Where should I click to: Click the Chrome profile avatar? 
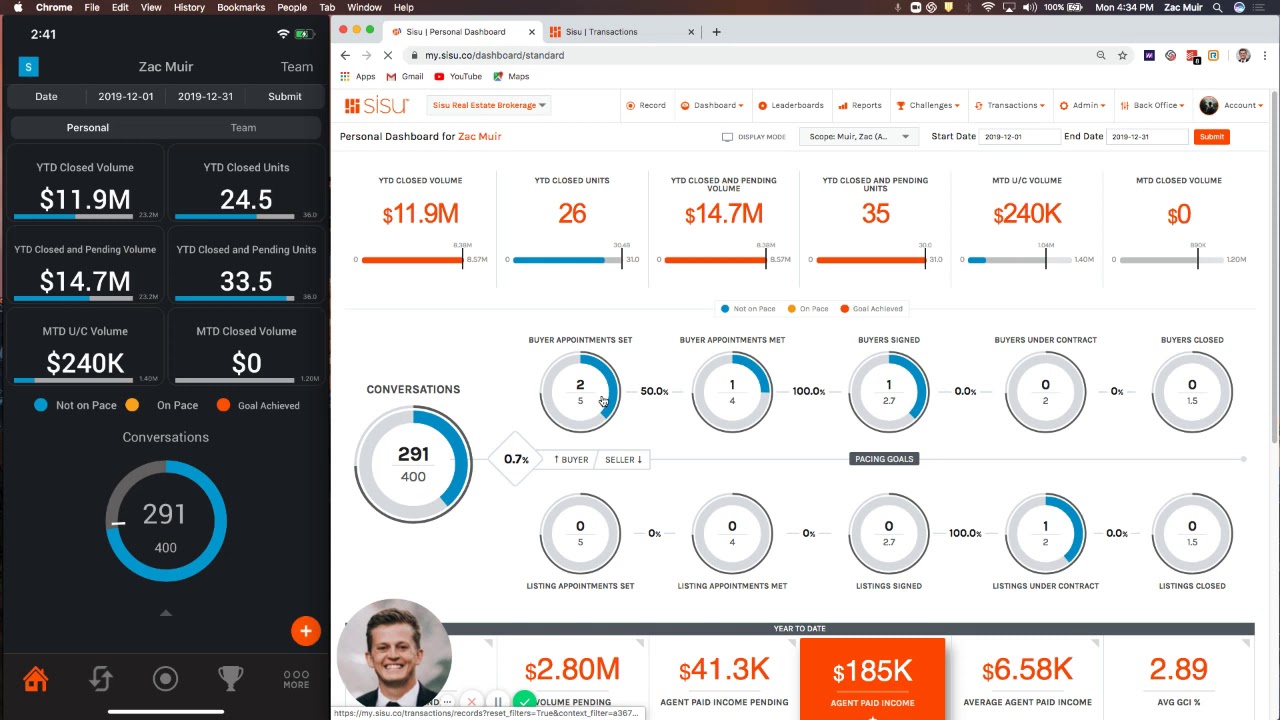1243,55
